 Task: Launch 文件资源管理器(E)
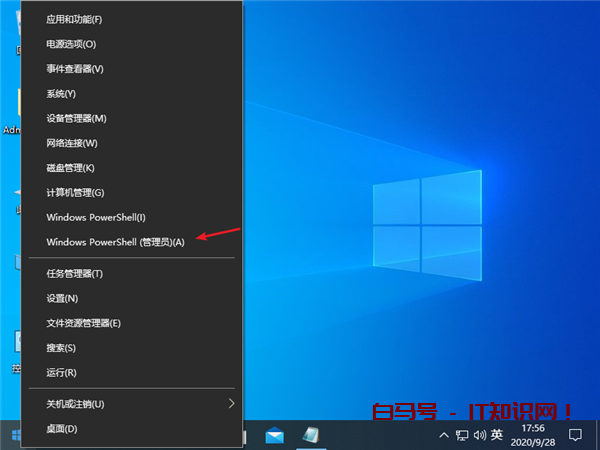click(x=83, y=323)
